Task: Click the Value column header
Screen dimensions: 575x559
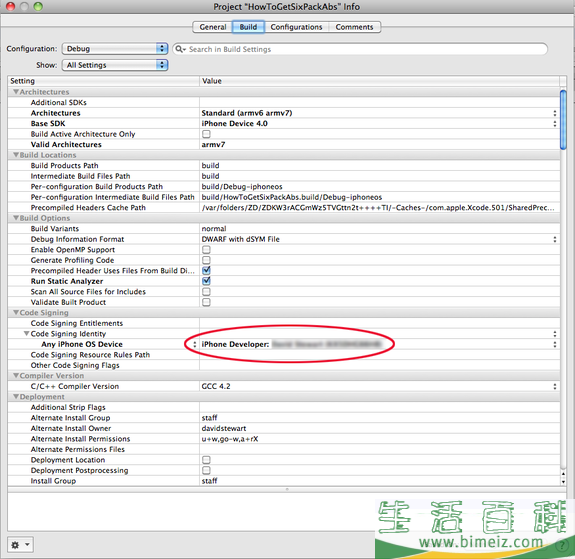Action: pos(380,81)
